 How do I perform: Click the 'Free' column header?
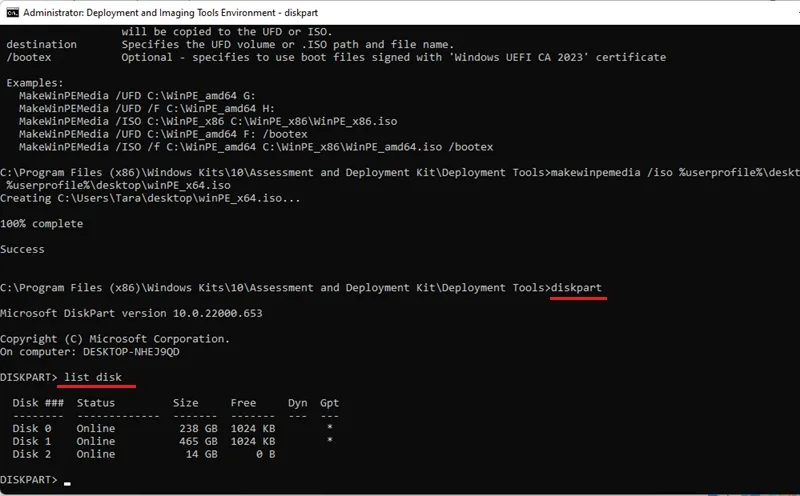[x=243, y=403]
